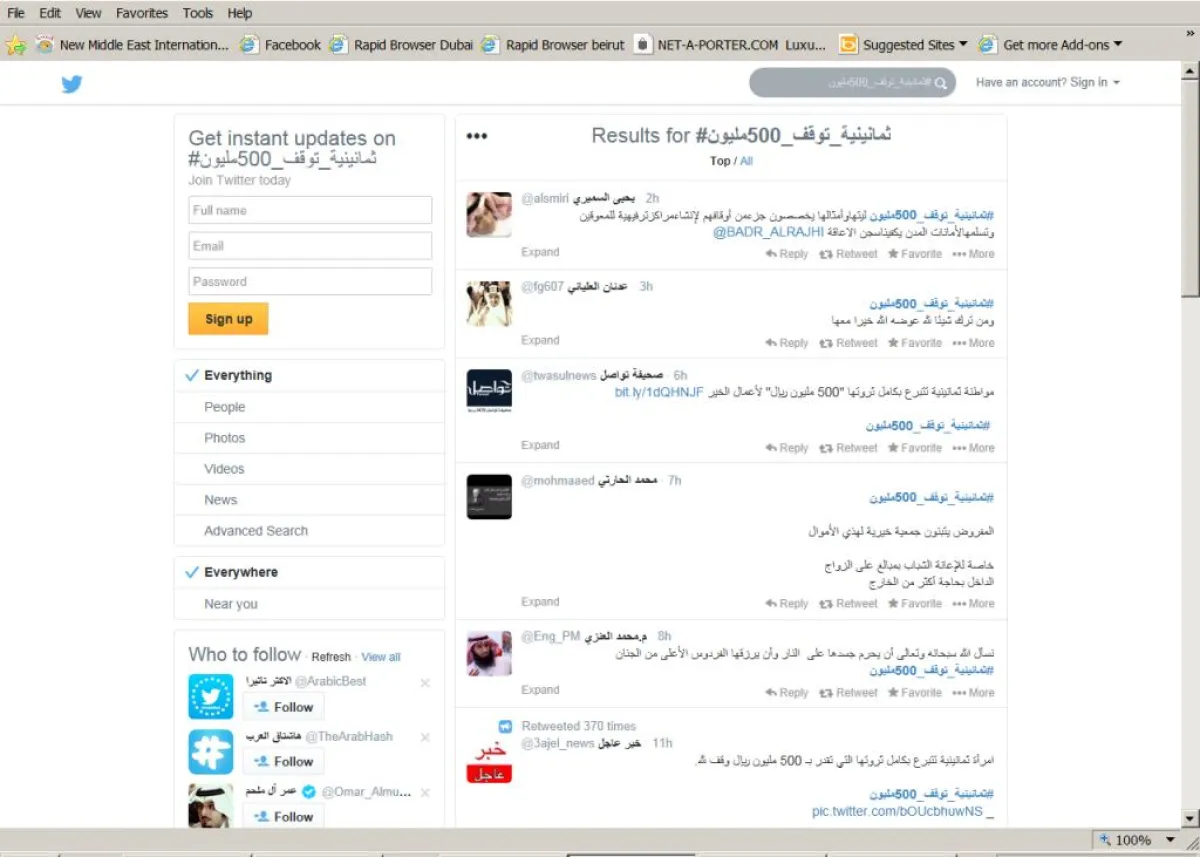Favorite the @fg607 tweet
This screenshot has width=1200, height=857.
(914, 343)
